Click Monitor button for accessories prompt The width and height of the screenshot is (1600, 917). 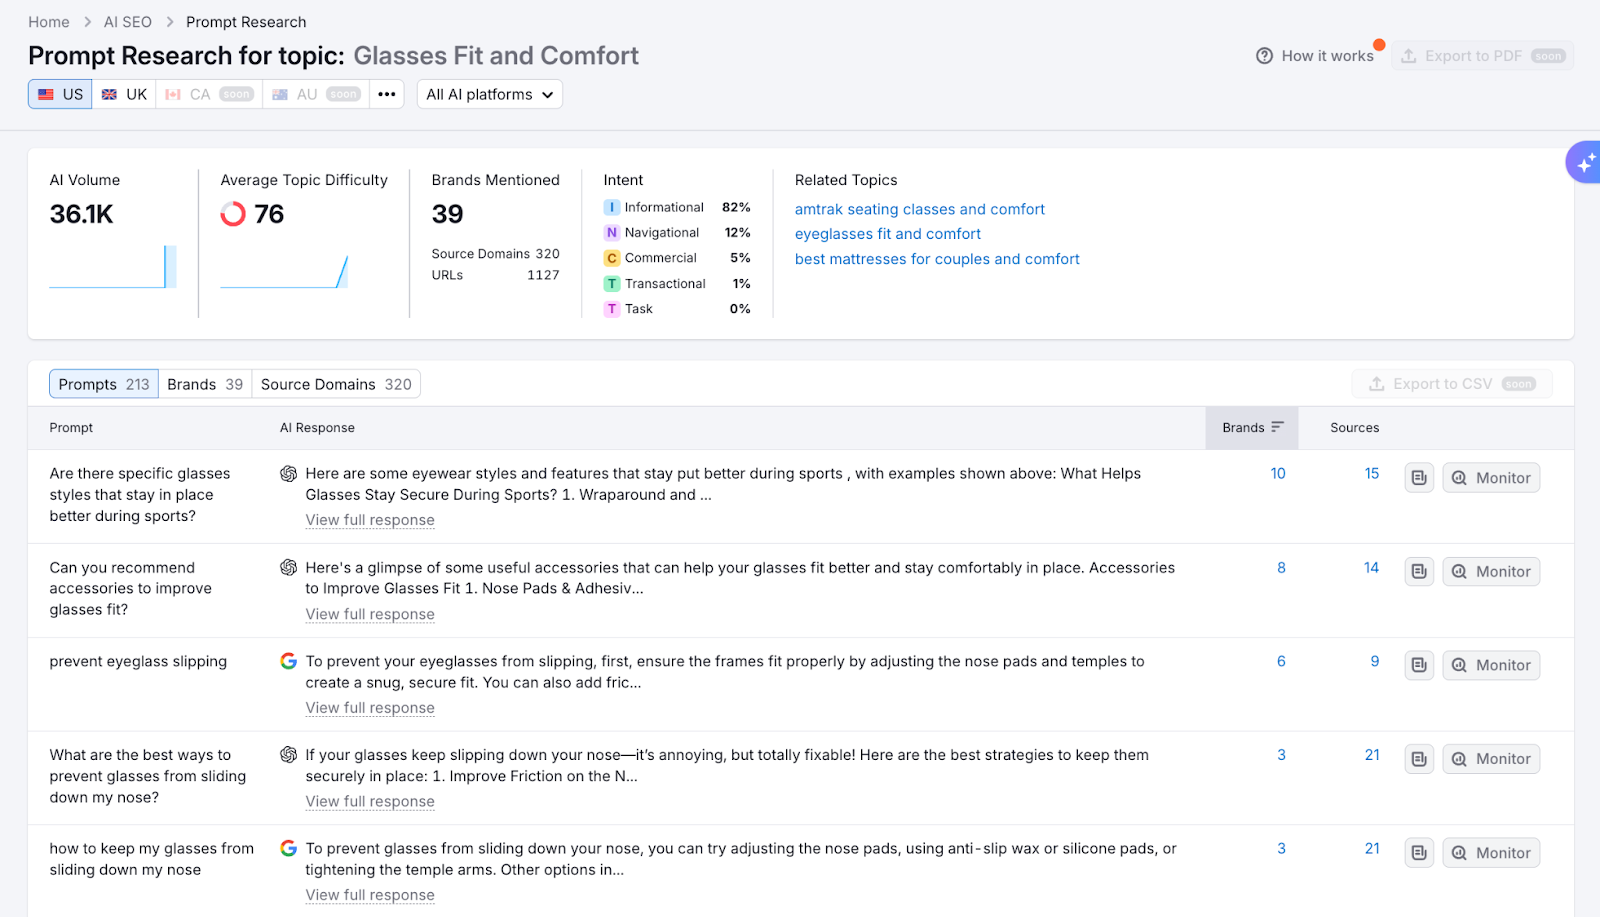(1491, 572)
